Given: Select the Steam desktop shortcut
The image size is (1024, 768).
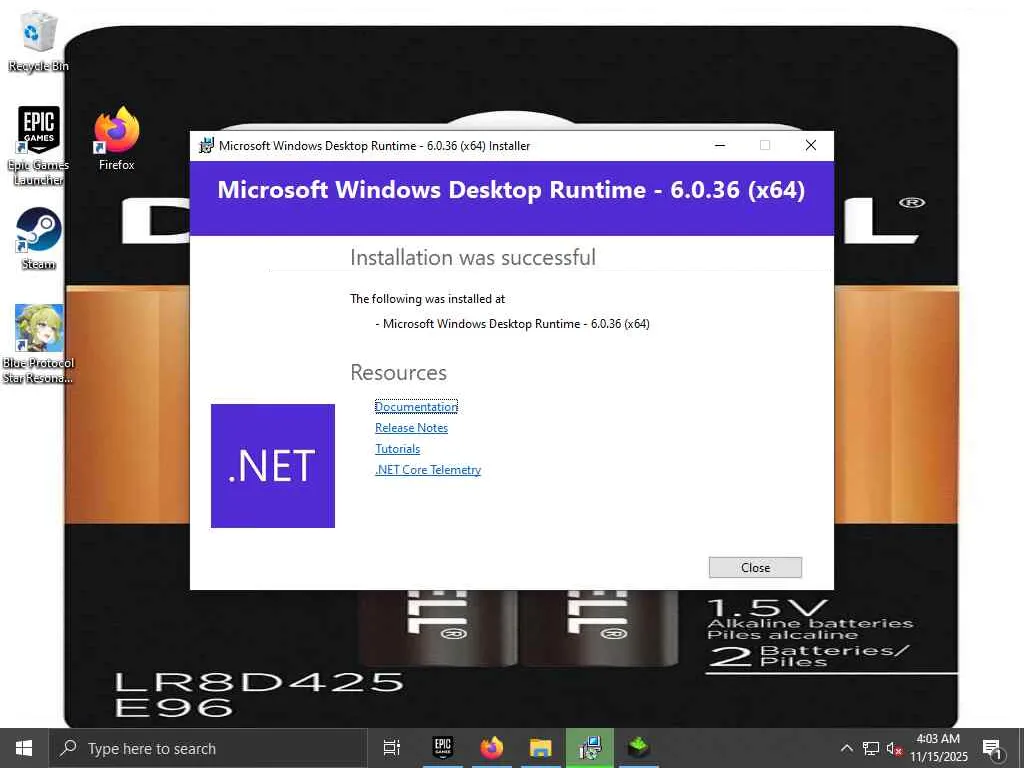Looking at the screenshot, I should pyautogui.click(x=38, y=238).
